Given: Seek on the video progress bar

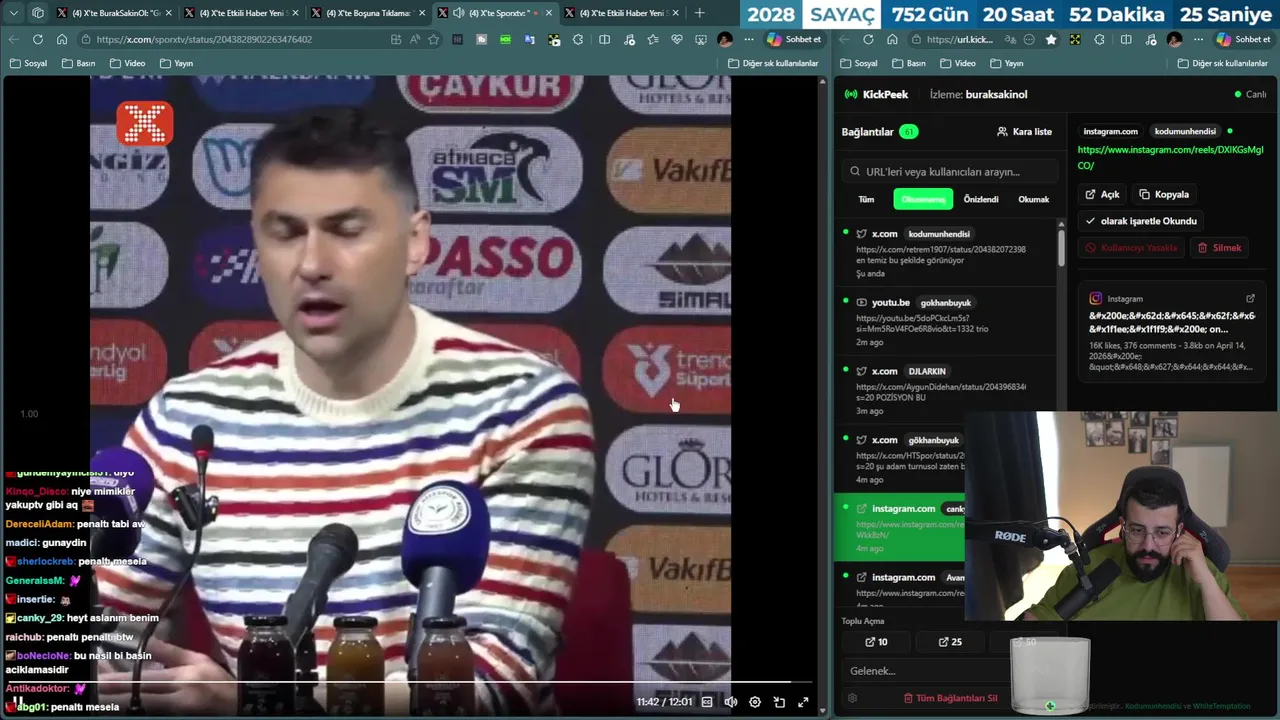Looking at the screenshot, I should [410, 683].
